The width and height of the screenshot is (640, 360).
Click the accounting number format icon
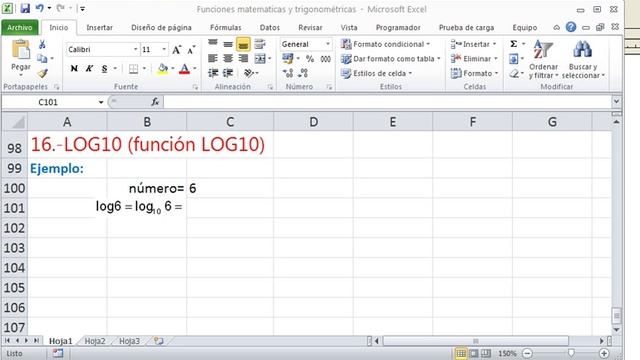point(288,59)
